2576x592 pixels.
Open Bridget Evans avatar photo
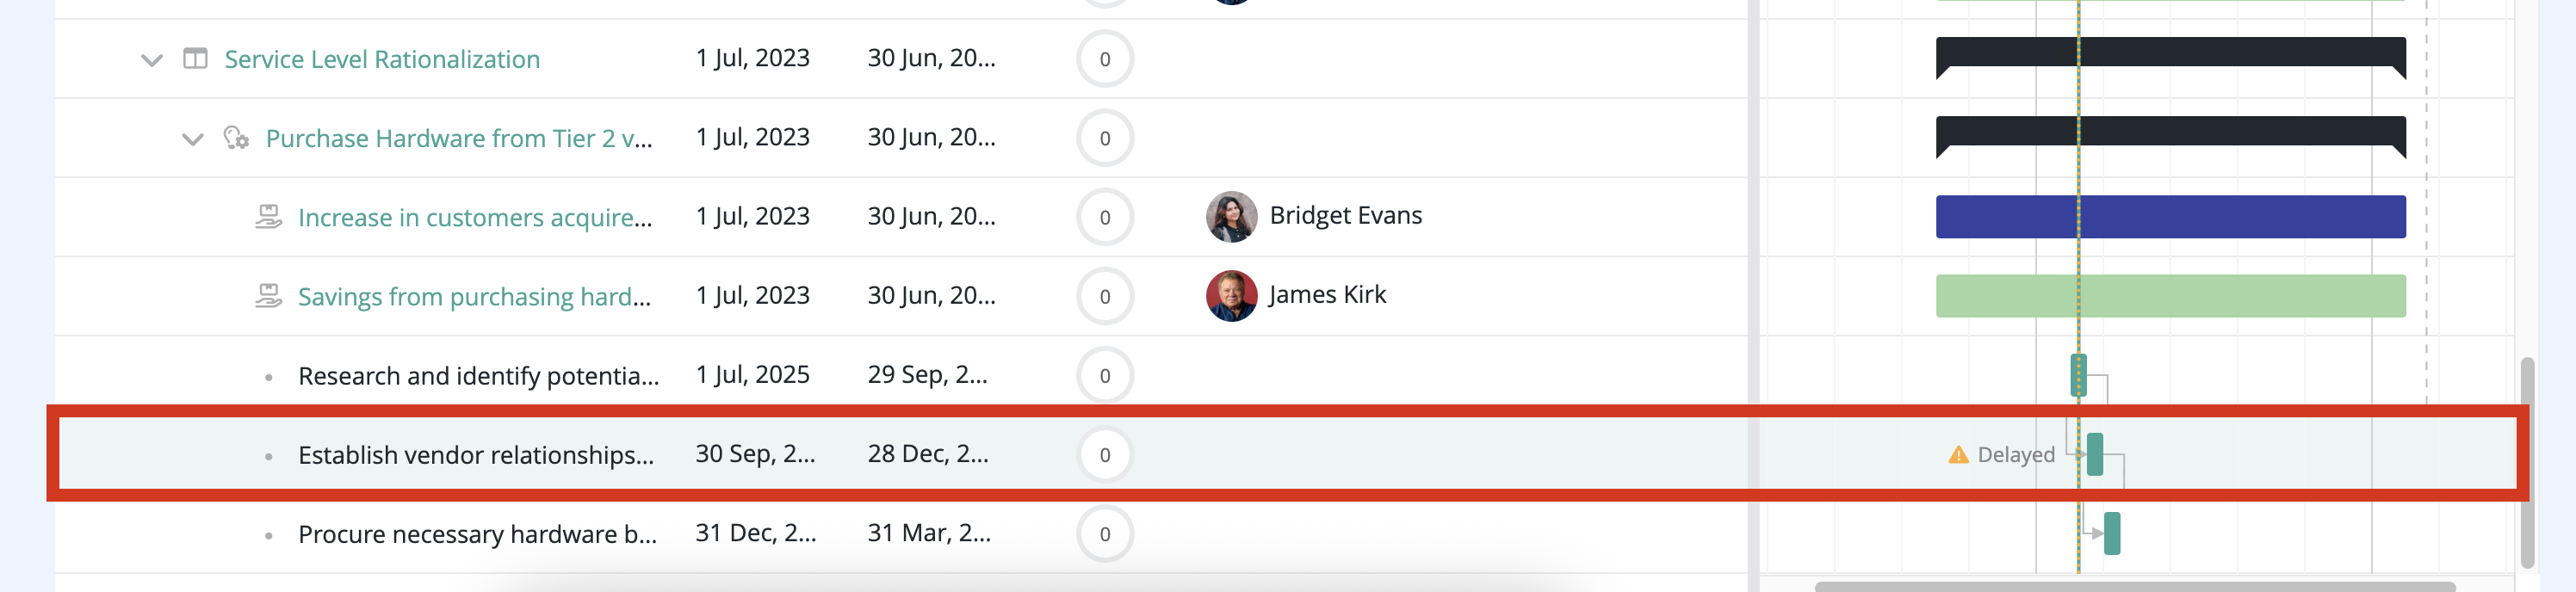pyautogui.click(x=1231, y=217)
